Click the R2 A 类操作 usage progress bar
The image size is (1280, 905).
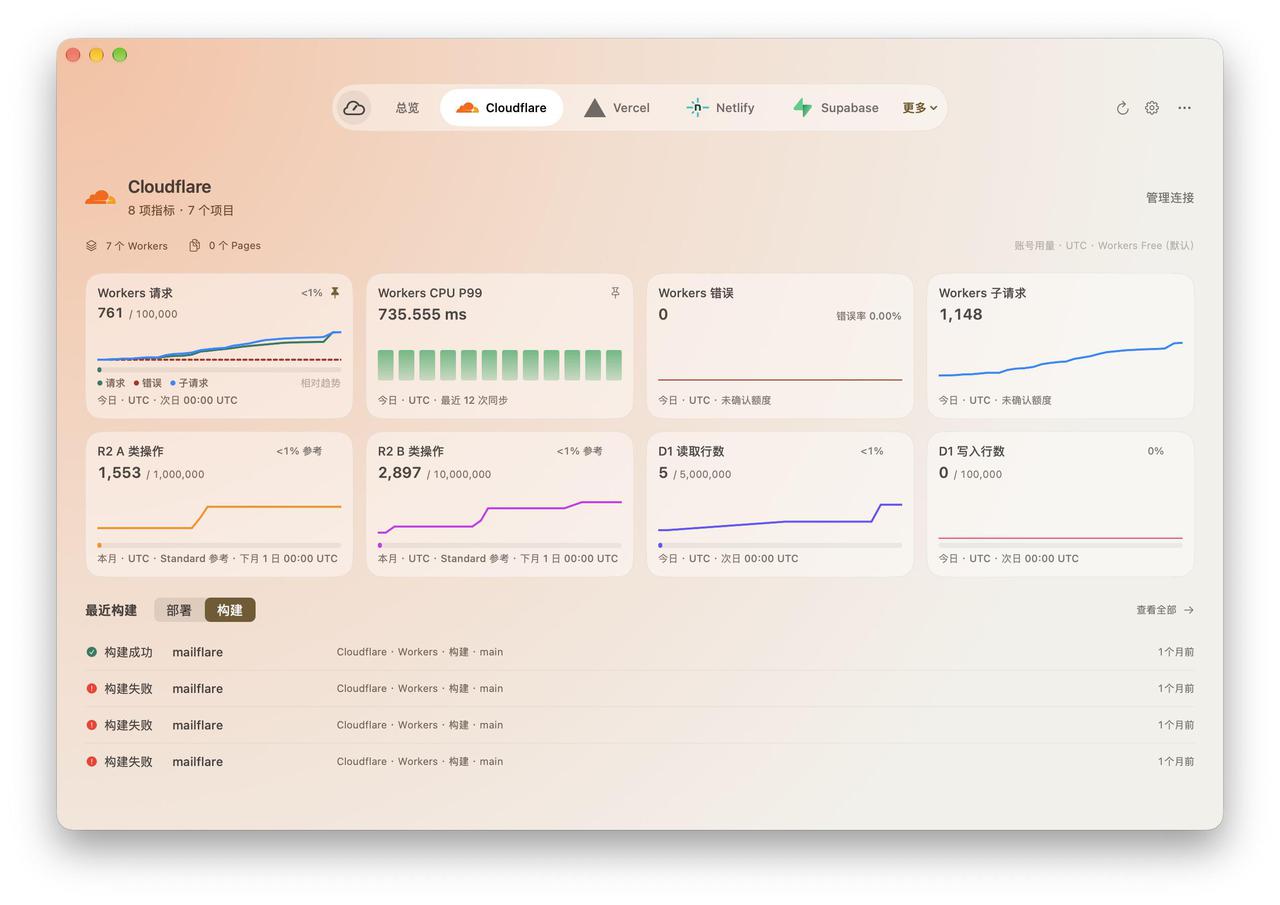coord(219,546)
